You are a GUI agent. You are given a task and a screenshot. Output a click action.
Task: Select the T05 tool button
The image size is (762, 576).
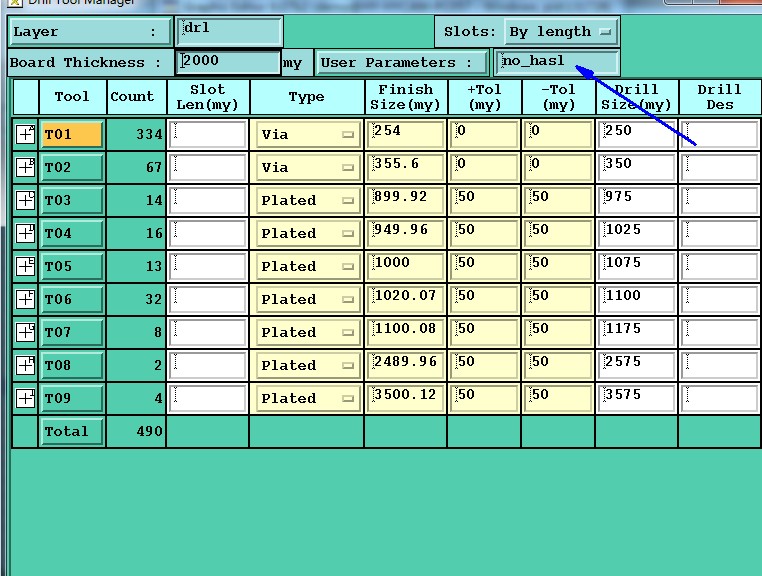(x=71, y=266)
